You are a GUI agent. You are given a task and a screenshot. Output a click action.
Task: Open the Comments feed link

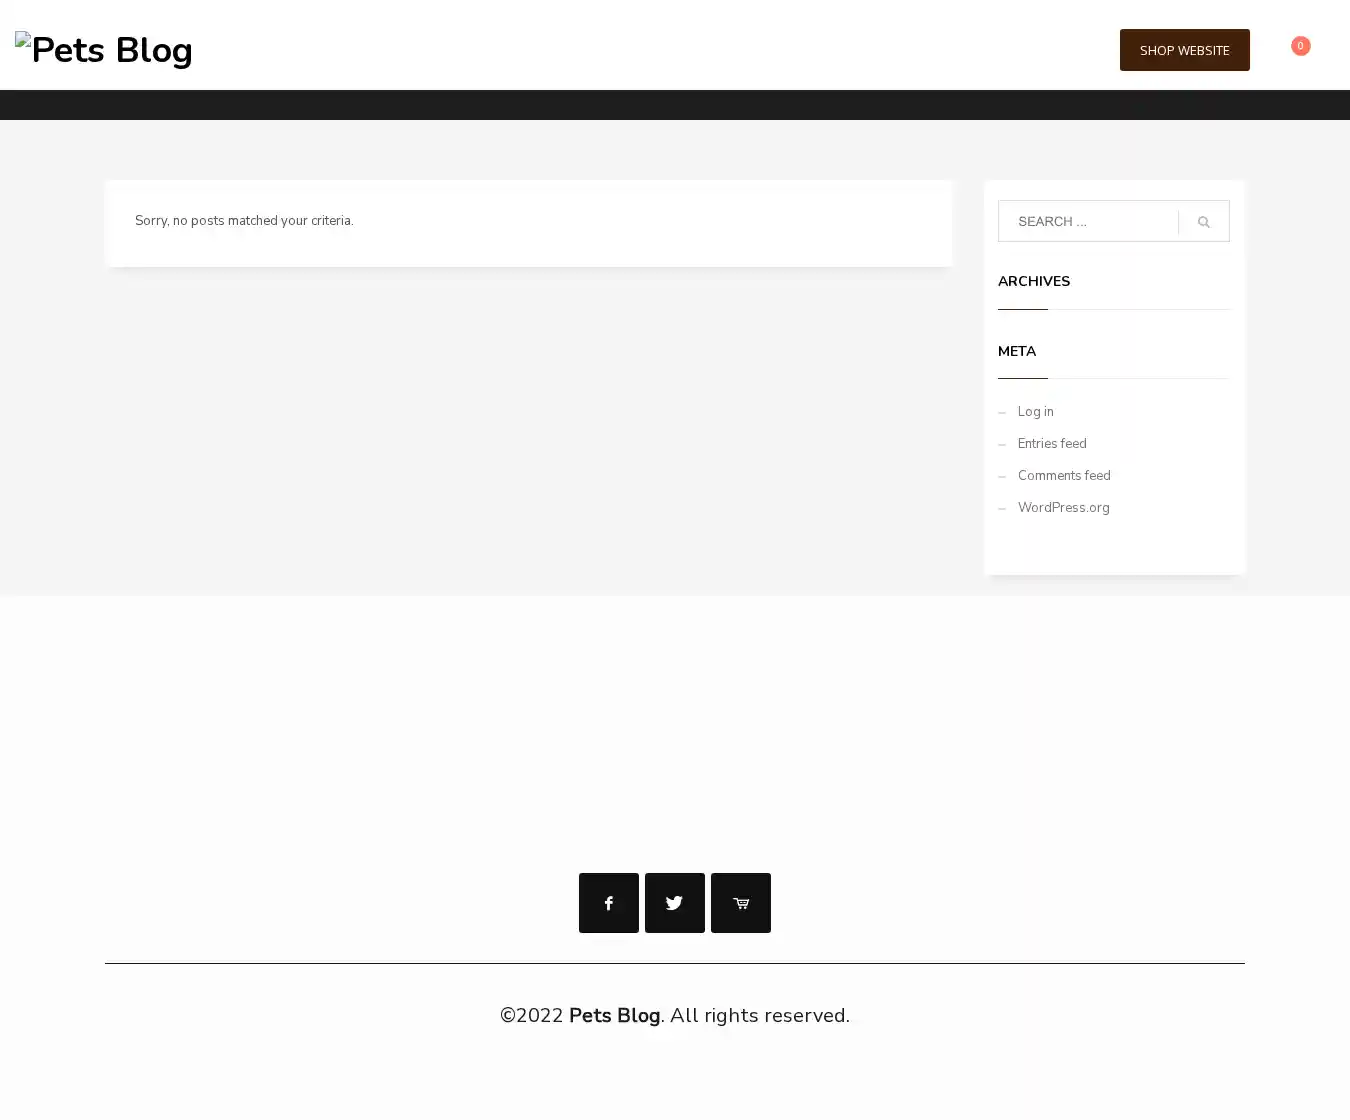point(1064,476)
